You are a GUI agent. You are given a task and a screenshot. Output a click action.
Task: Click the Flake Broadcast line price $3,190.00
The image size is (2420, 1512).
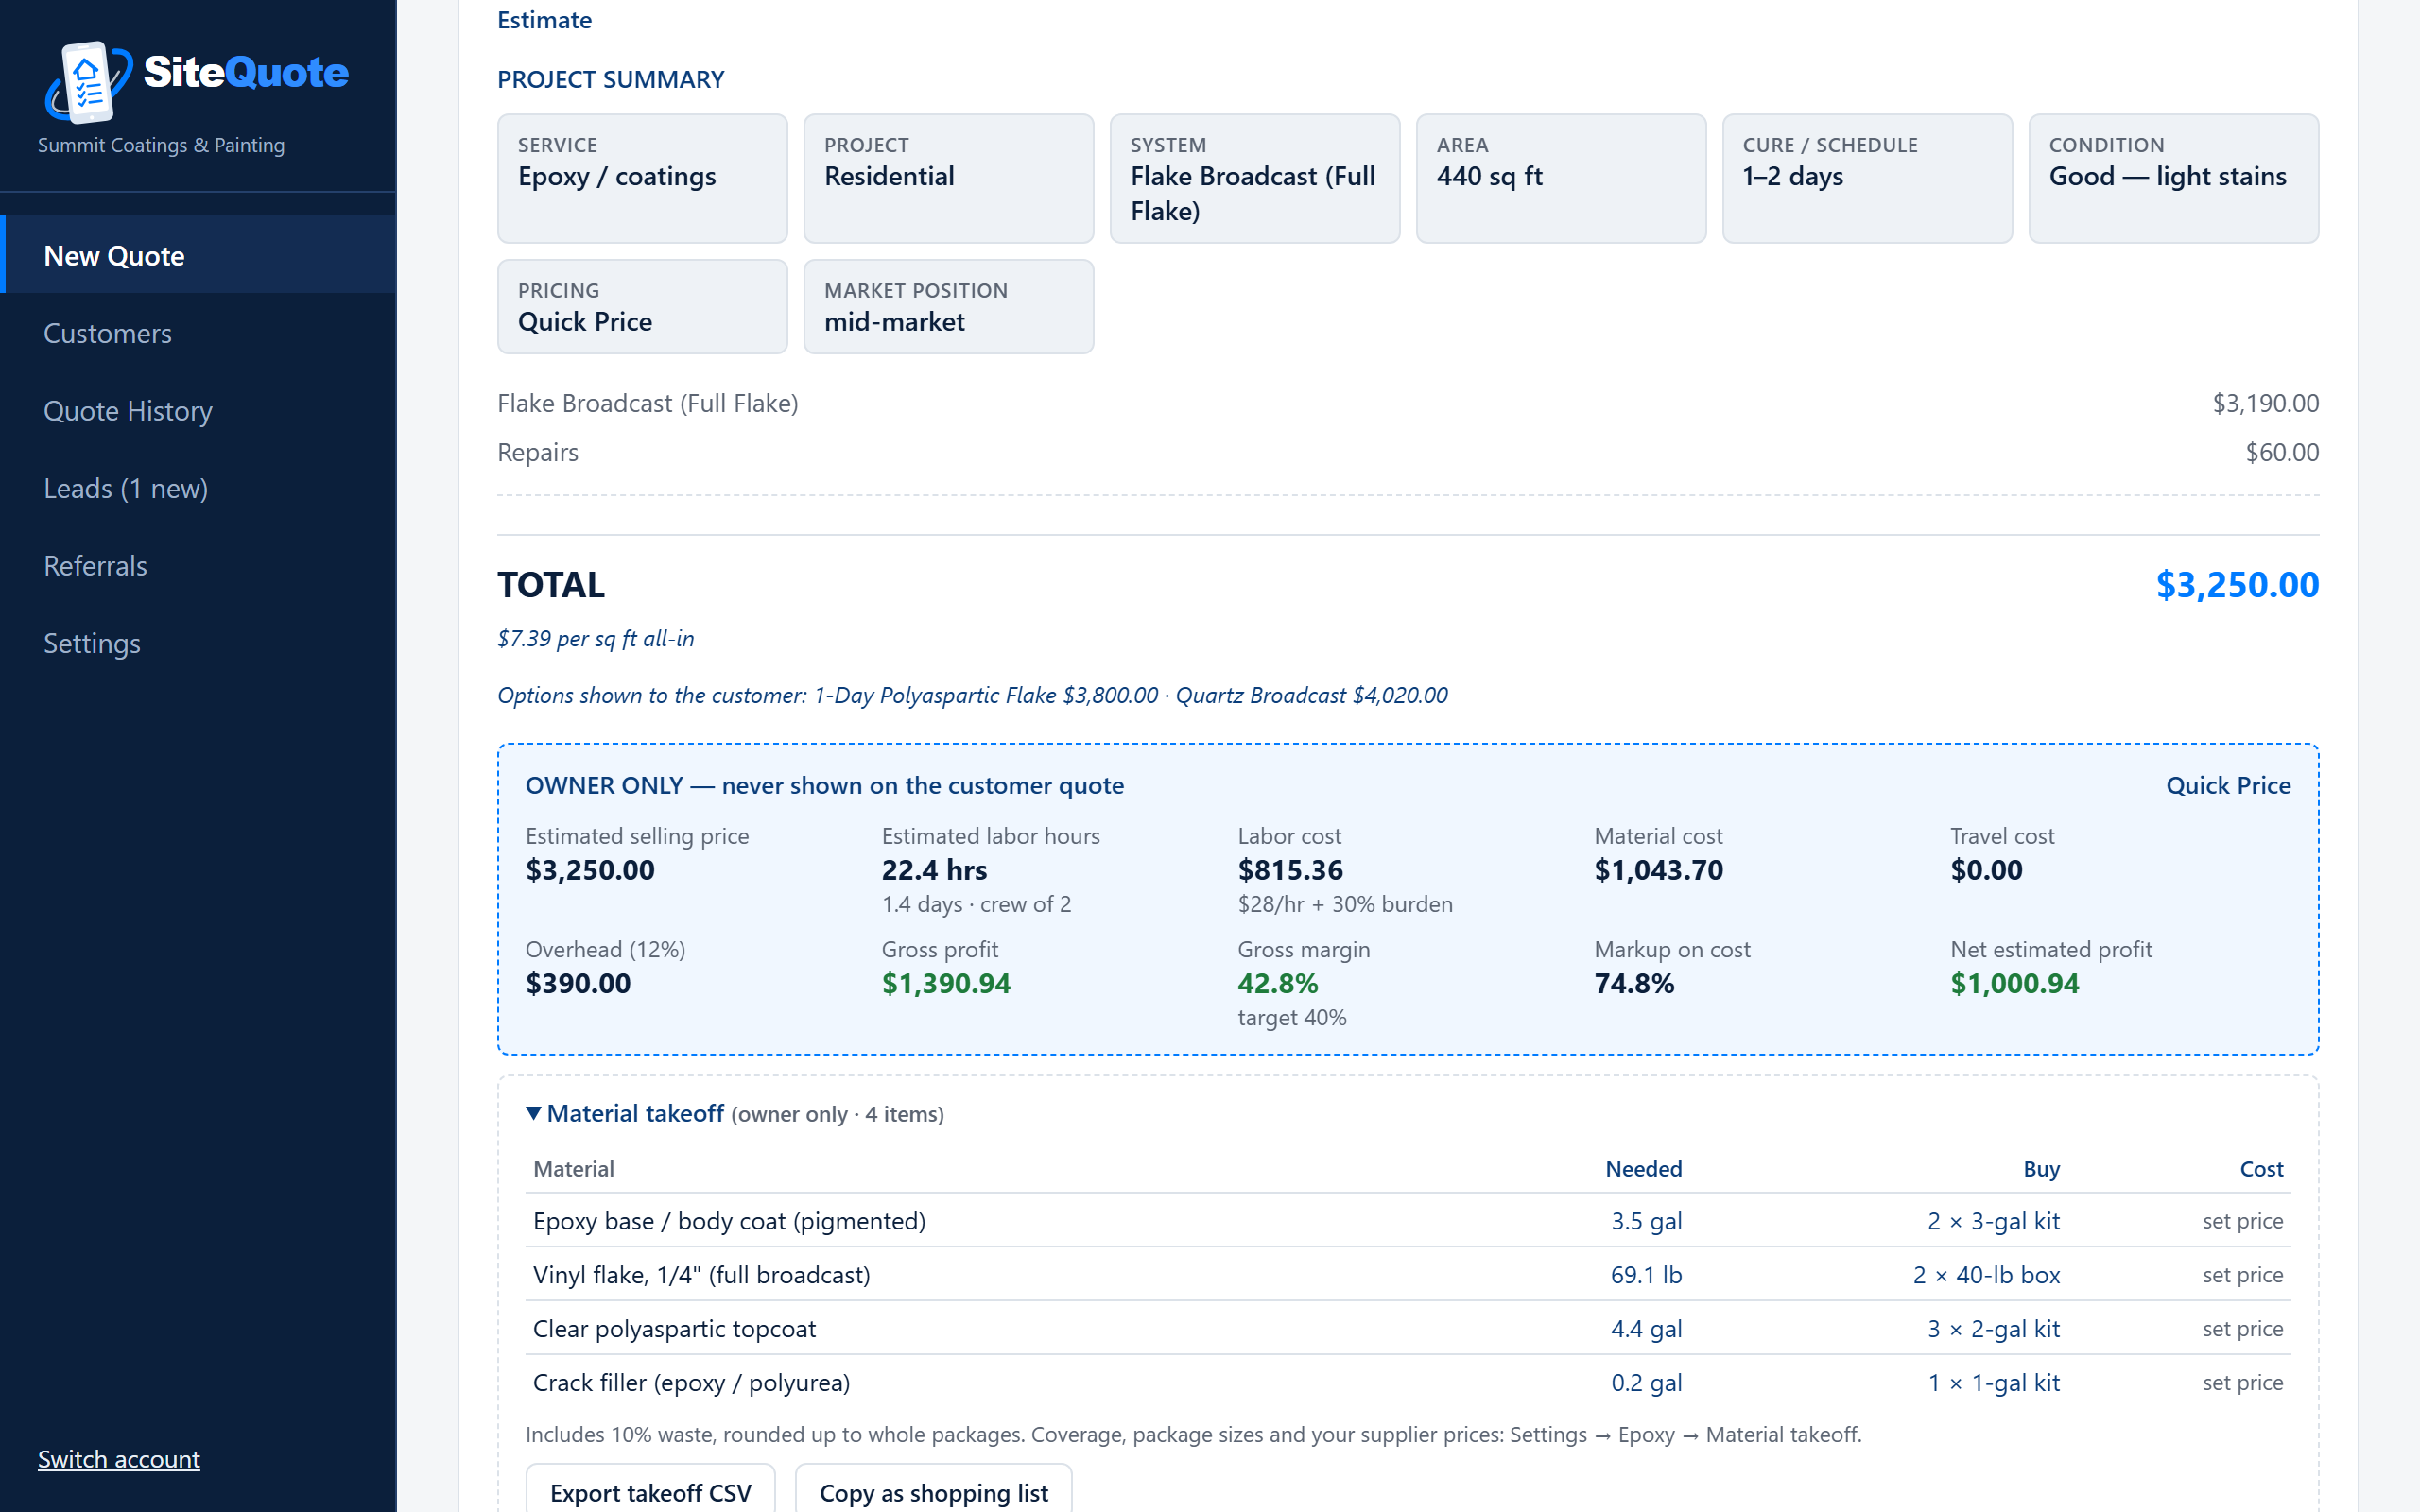(2265, 403)
